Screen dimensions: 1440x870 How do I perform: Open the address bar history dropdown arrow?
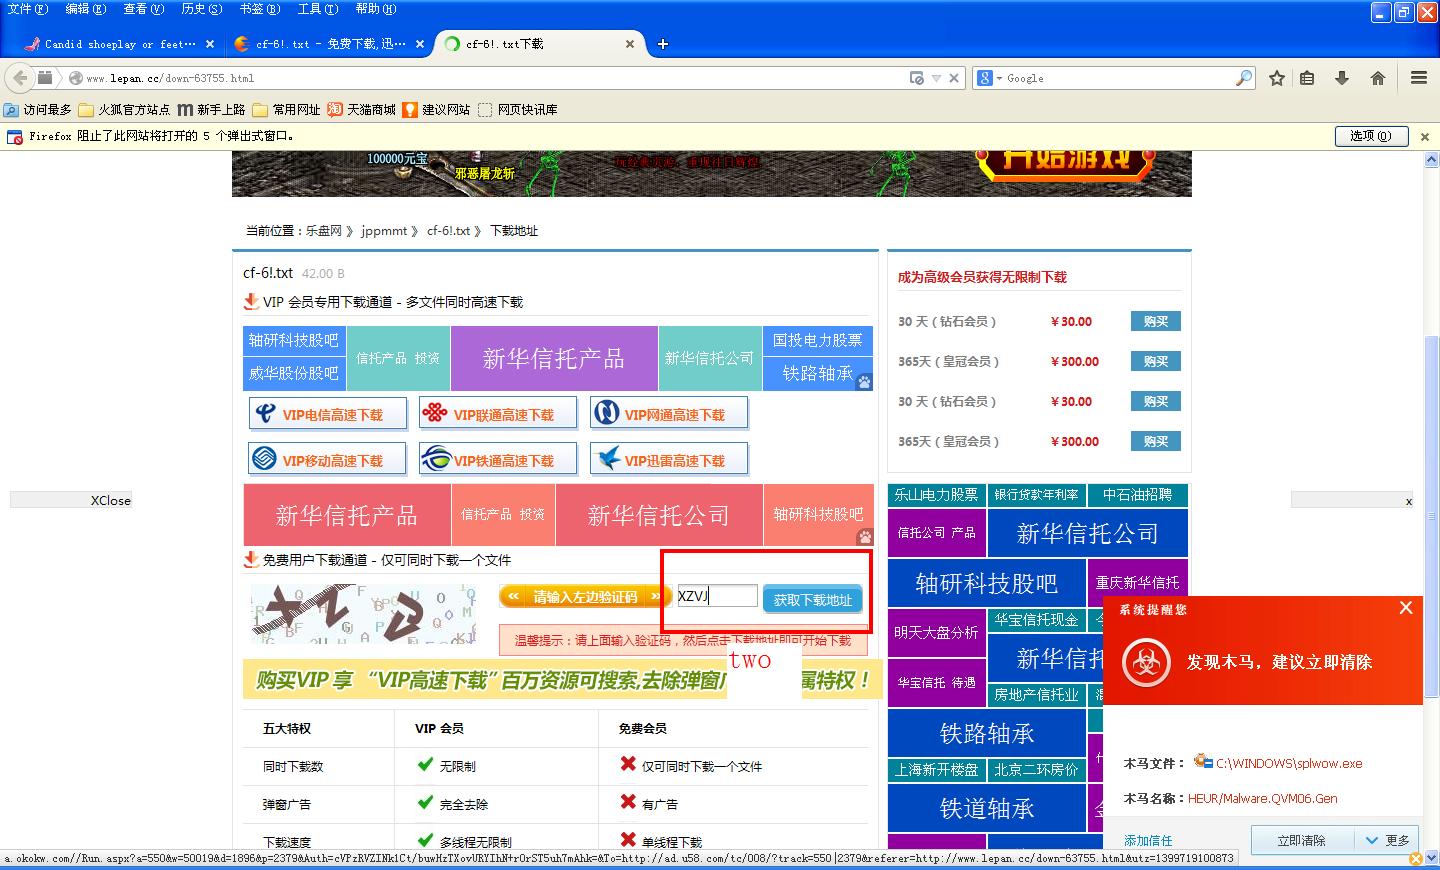pos(936,78)
